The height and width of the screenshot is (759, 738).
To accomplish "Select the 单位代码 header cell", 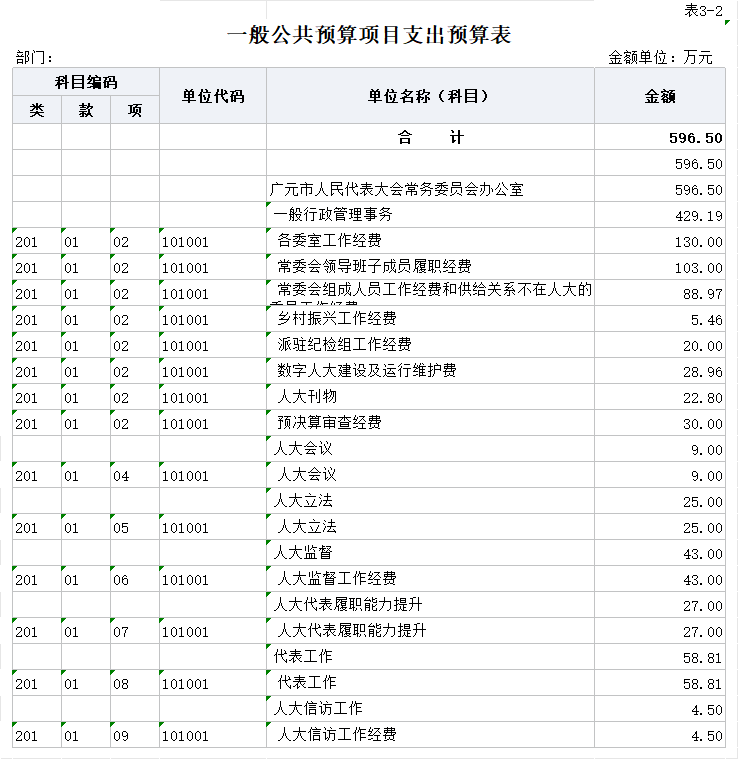I will click(x=212, y=96).
